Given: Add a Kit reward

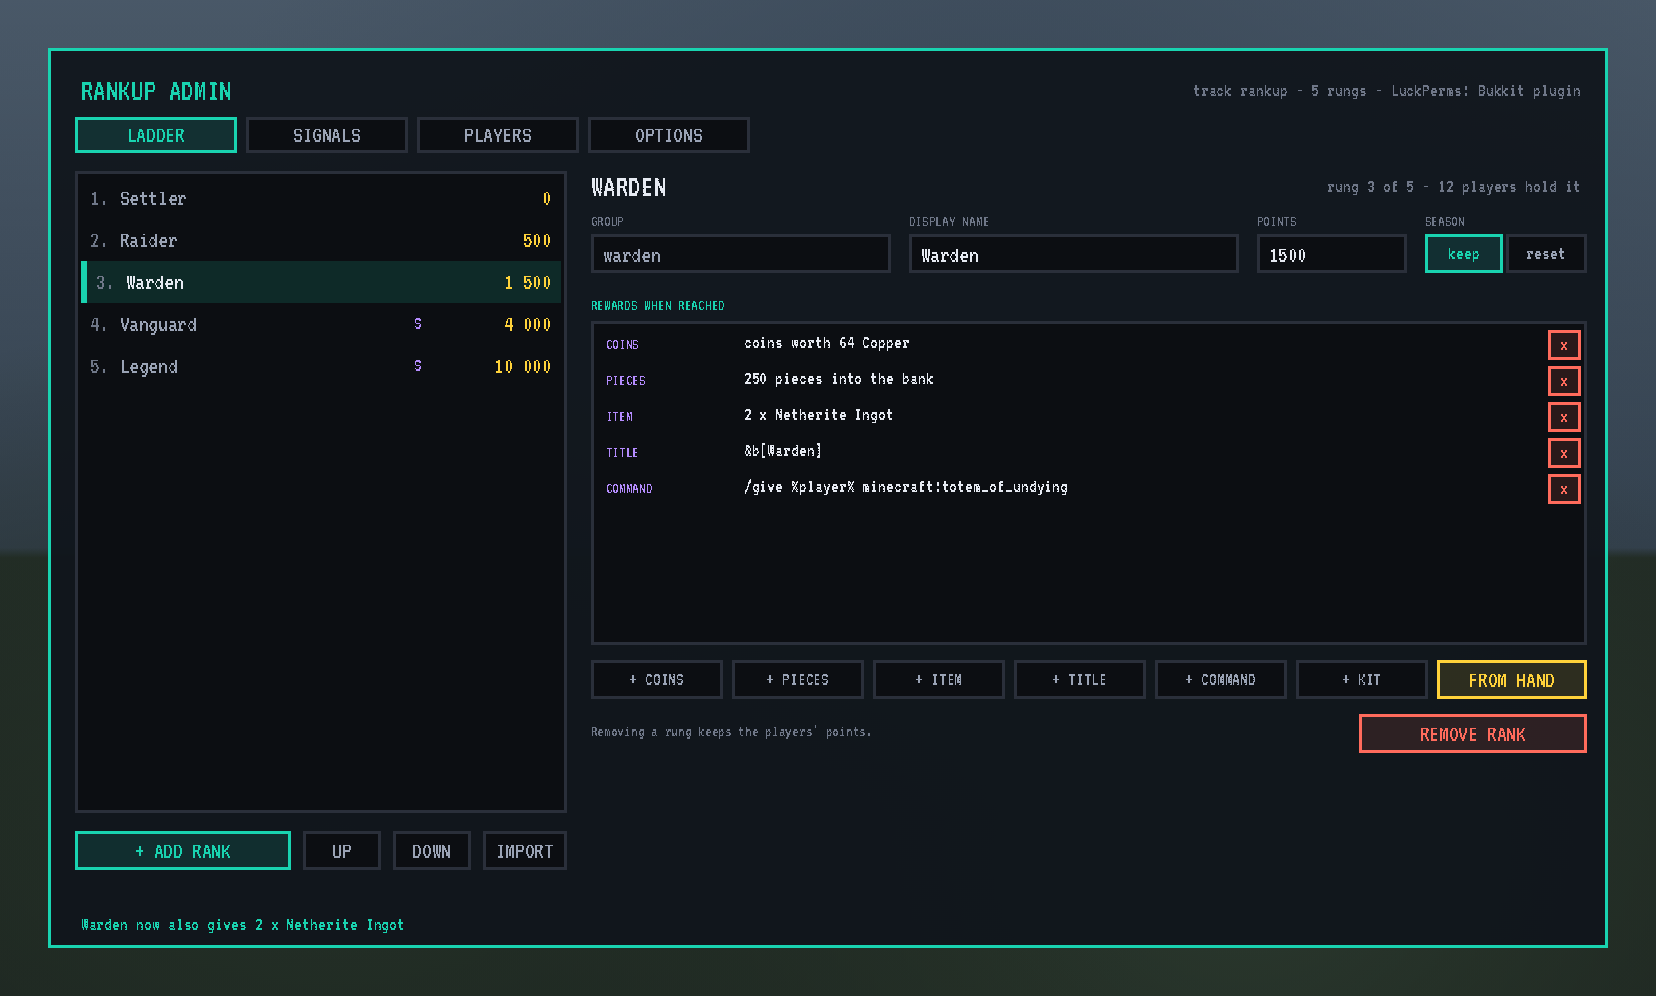Looking at the screenshot, I should point(1362,680).
